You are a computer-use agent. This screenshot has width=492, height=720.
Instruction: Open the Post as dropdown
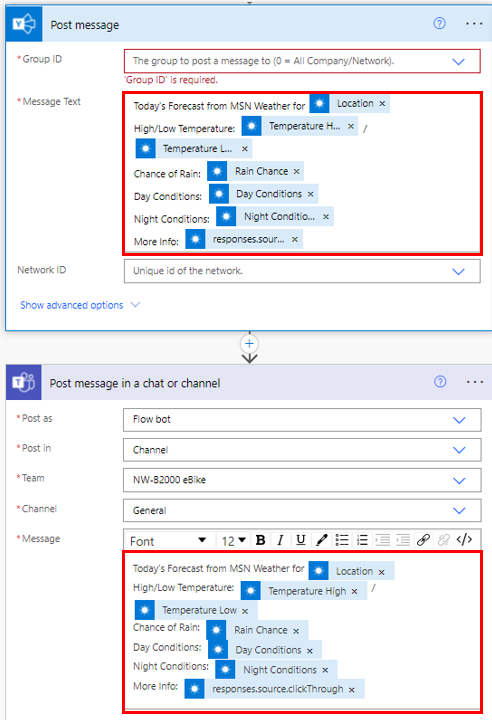pos(302,420)
